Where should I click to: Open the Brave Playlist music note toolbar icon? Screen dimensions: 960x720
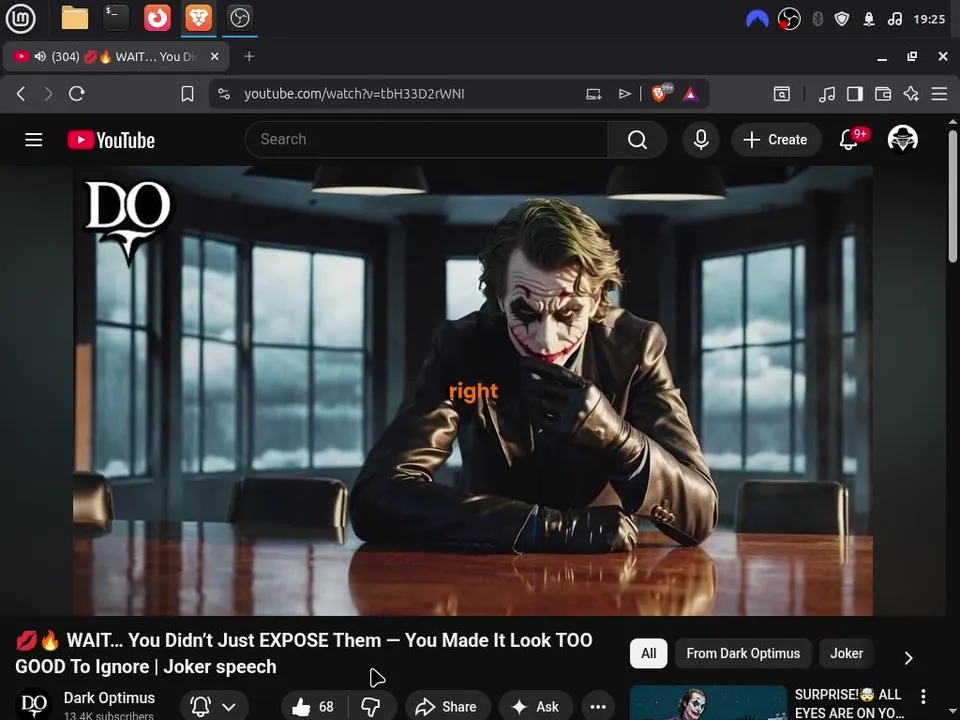(x=827, y=94)
